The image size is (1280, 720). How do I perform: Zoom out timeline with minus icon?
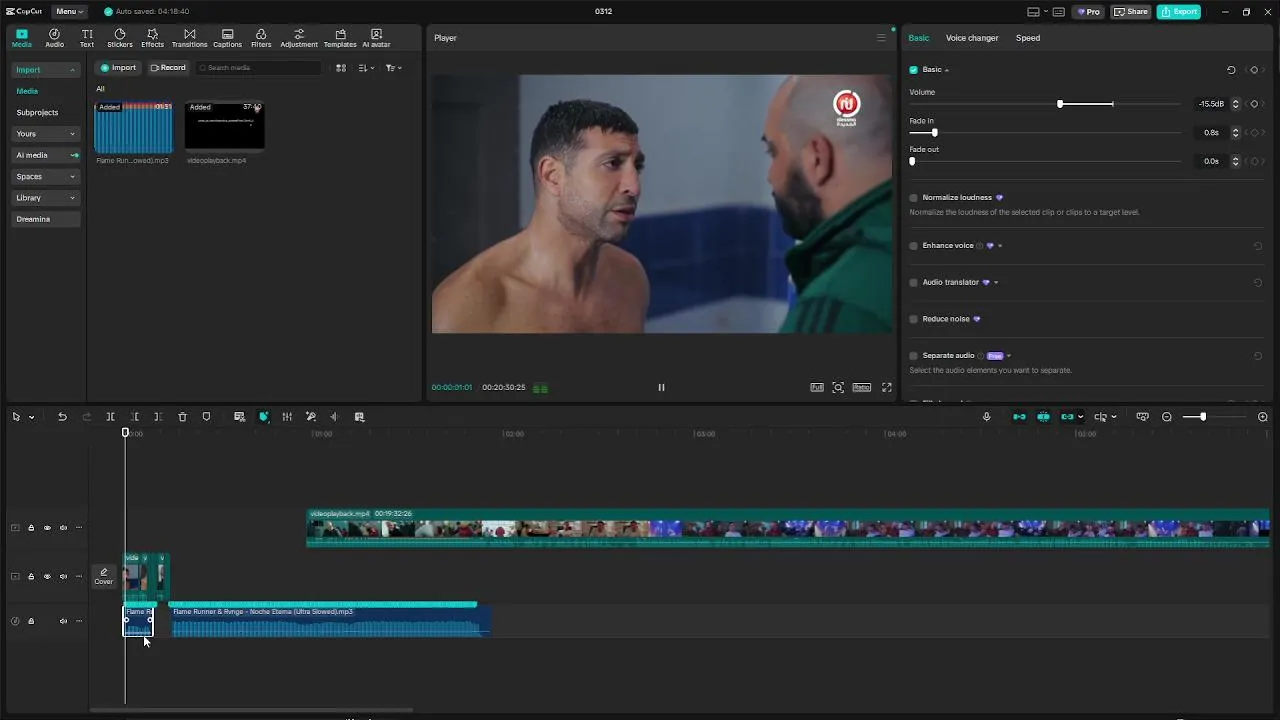(1166, 417)
